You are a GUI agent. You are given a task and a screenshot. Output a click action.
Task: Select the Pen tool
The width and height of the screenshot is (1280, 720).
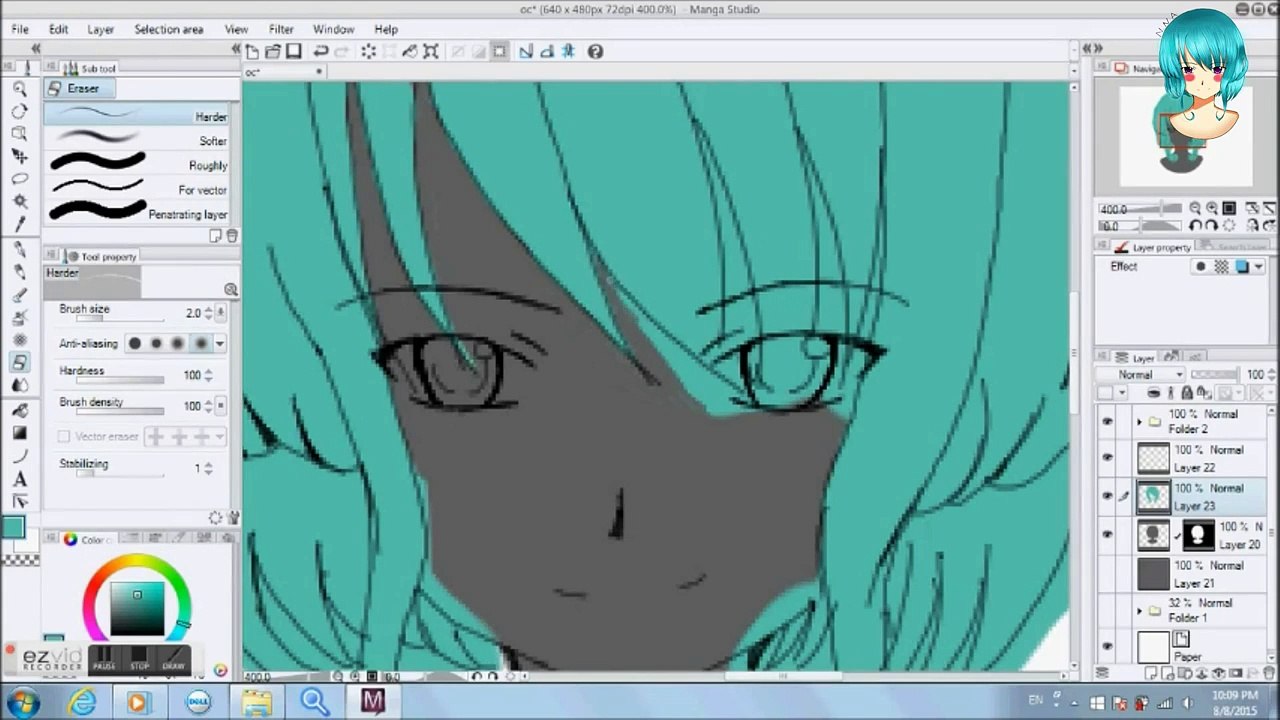pos(19,249)
